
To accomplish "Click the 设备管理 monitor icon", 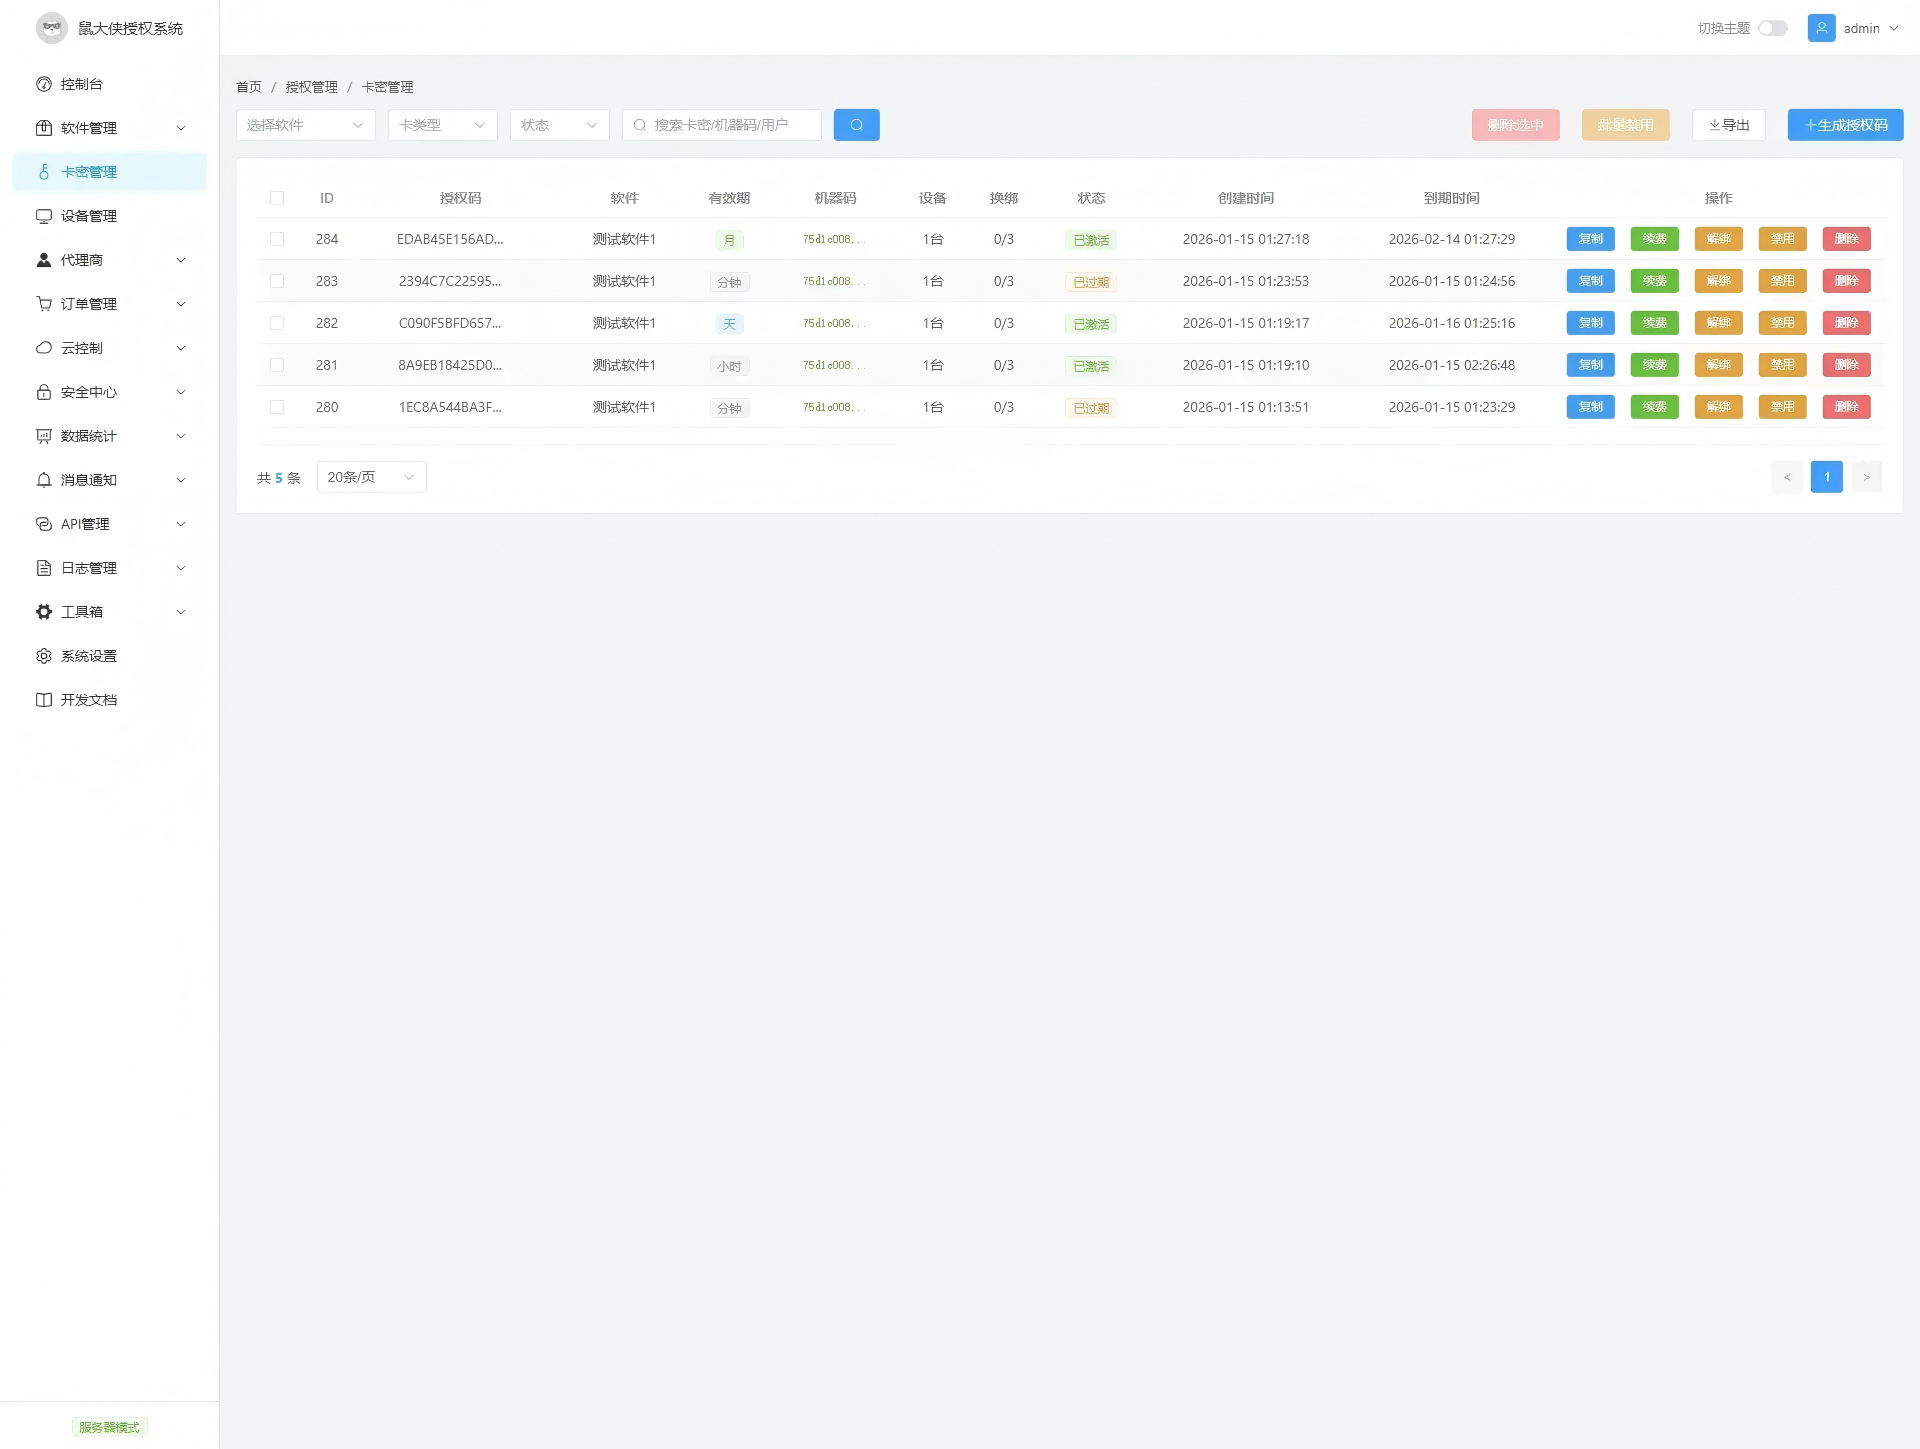I will pos(44,216).
